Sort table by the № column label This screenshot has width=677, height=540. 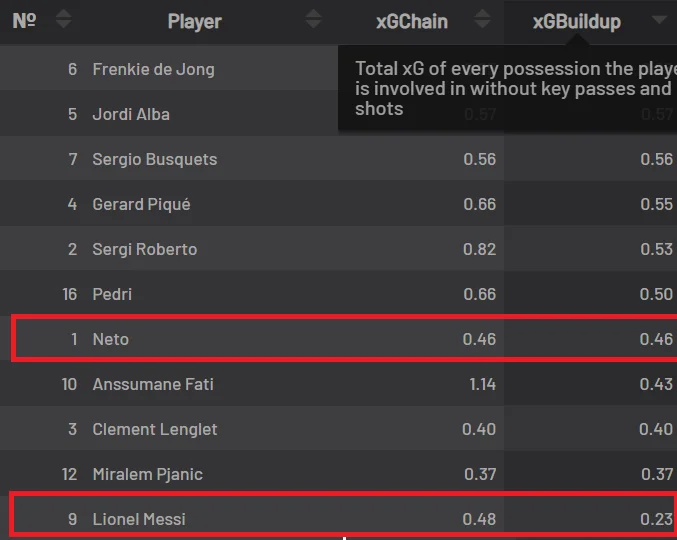coord(24,20)
